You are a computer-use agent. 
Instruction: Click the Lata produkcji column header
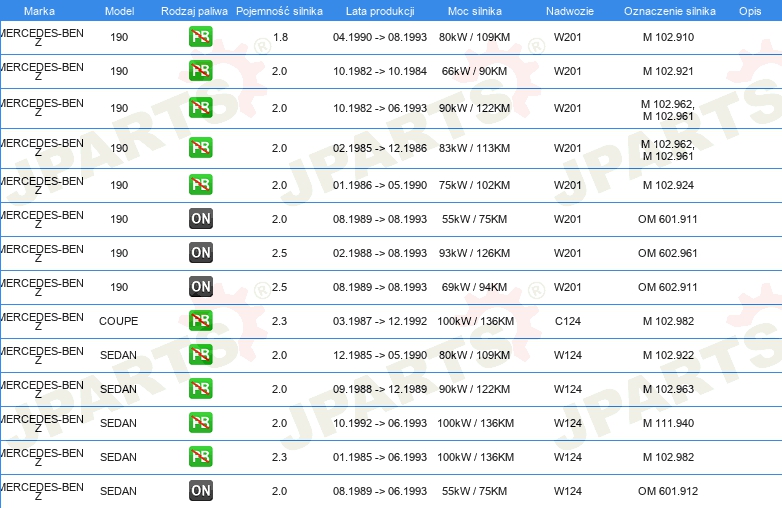tap(380, 11)
